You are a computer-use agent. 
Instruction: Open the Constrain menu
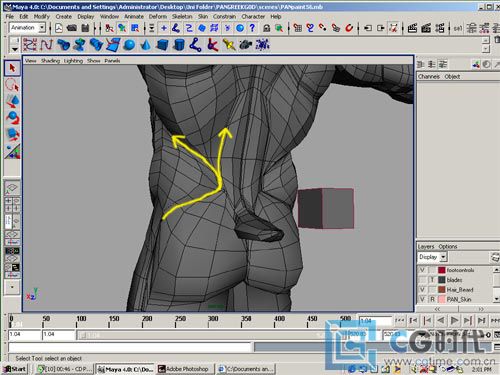(x=224, y=16)
